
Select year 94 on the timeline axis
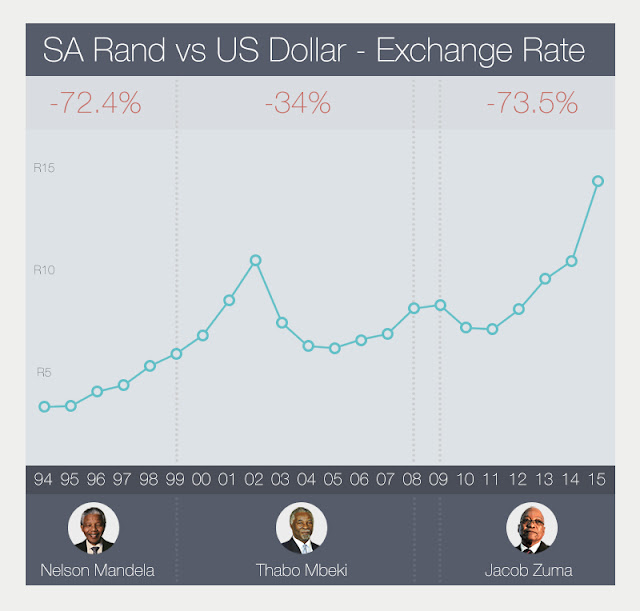click(x=44, y=481)
